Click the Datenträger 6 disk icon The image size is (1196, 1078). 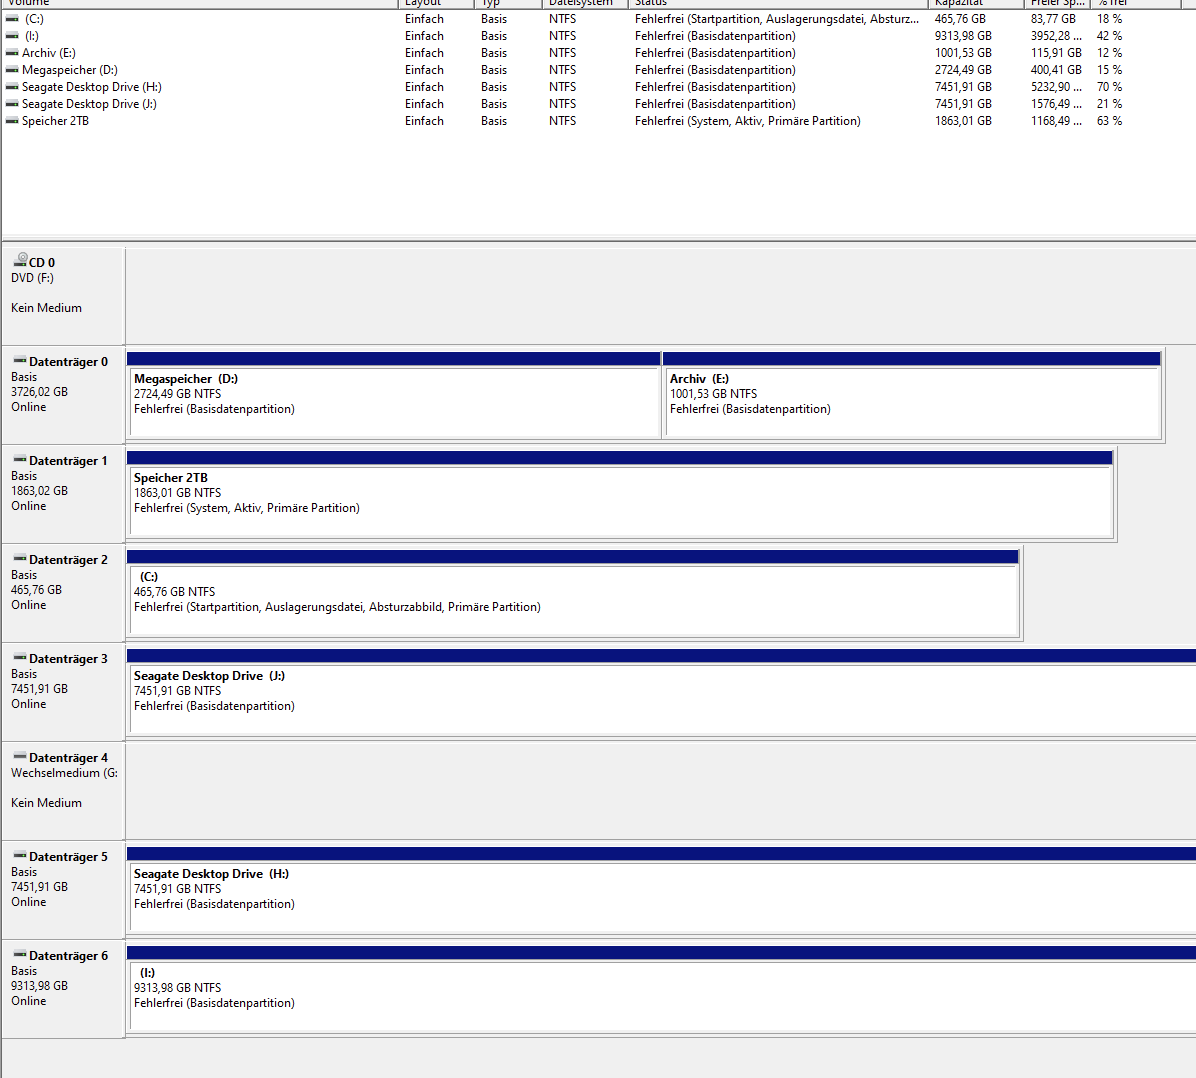20,954
